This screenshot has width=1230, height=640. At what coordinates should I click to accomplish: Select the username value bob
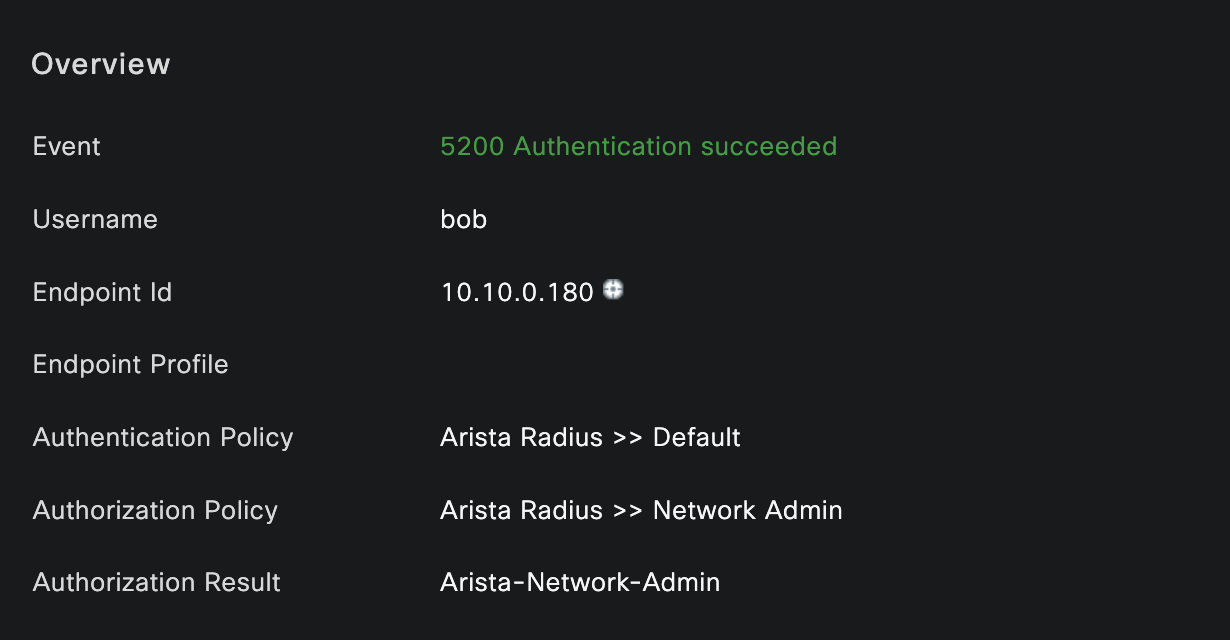(463, 220)
